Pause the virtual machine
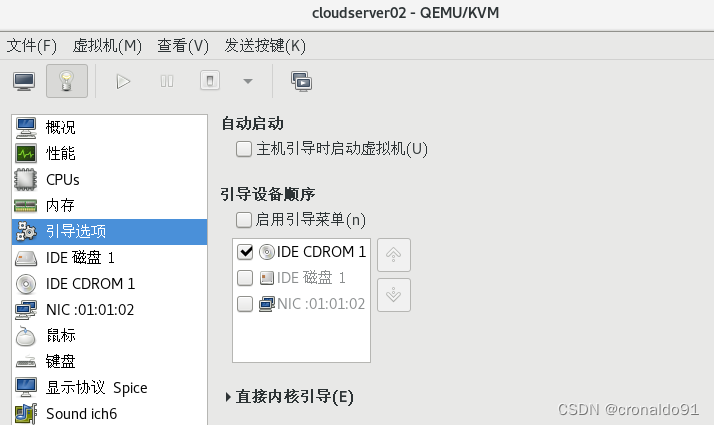The width and height of the screenshot is (714, 425). (x=167, y=82)
